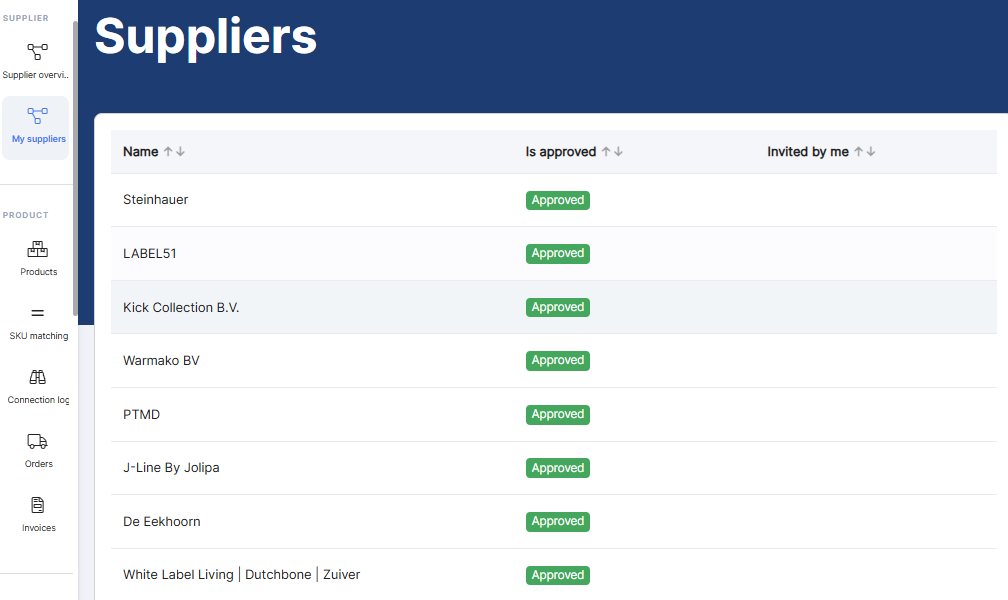Sort Invited by me descending arrow
Viewport: 1008px width, 600px height.
871,152
